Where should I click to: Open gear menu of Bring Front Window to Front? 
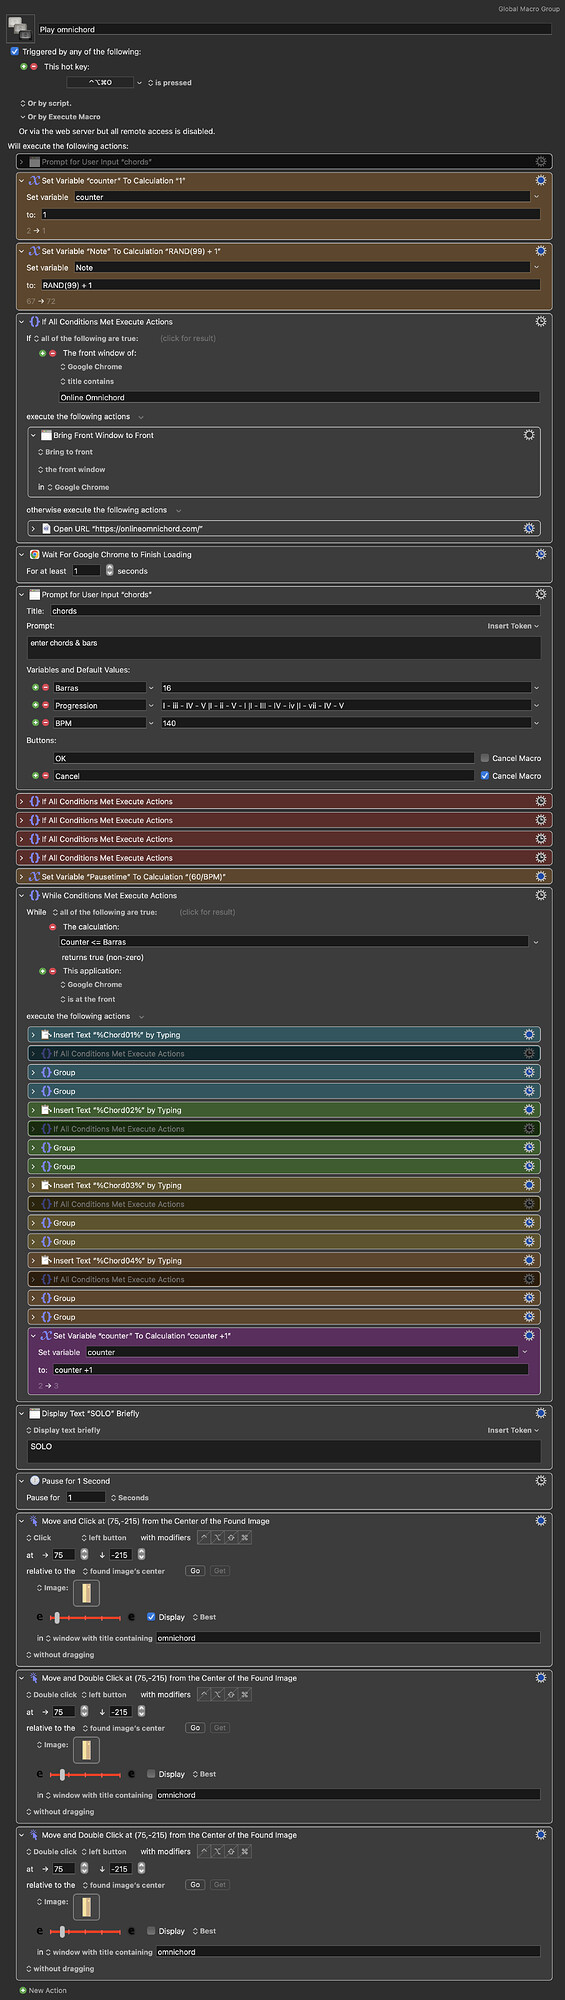[529, 435]
